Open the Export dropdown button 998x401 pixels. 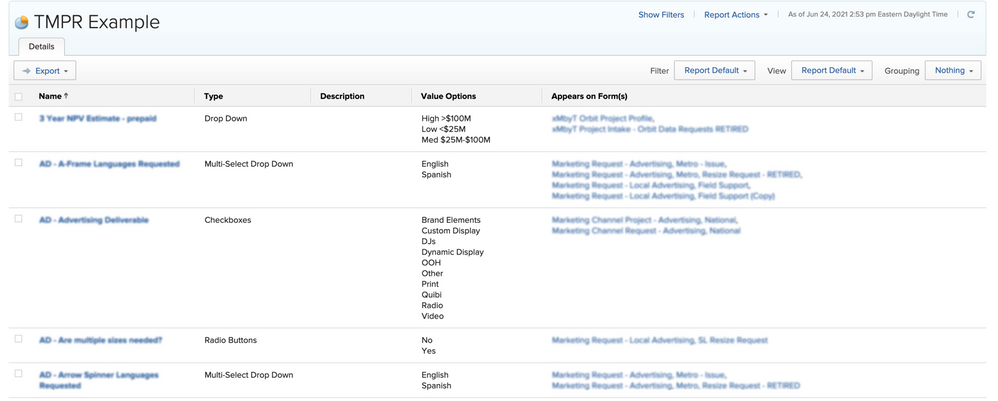point(45,71)
